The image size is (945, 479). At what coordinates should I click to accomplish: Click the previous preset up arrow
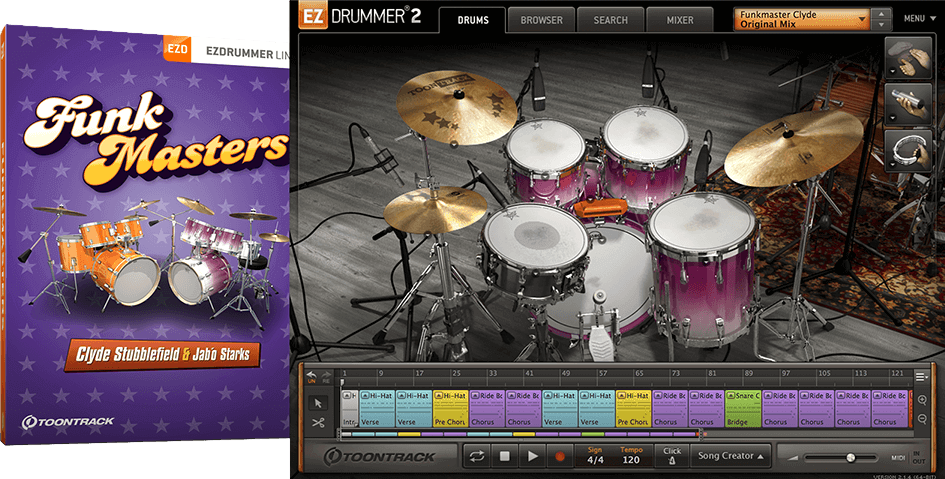(x=882, y=13)
